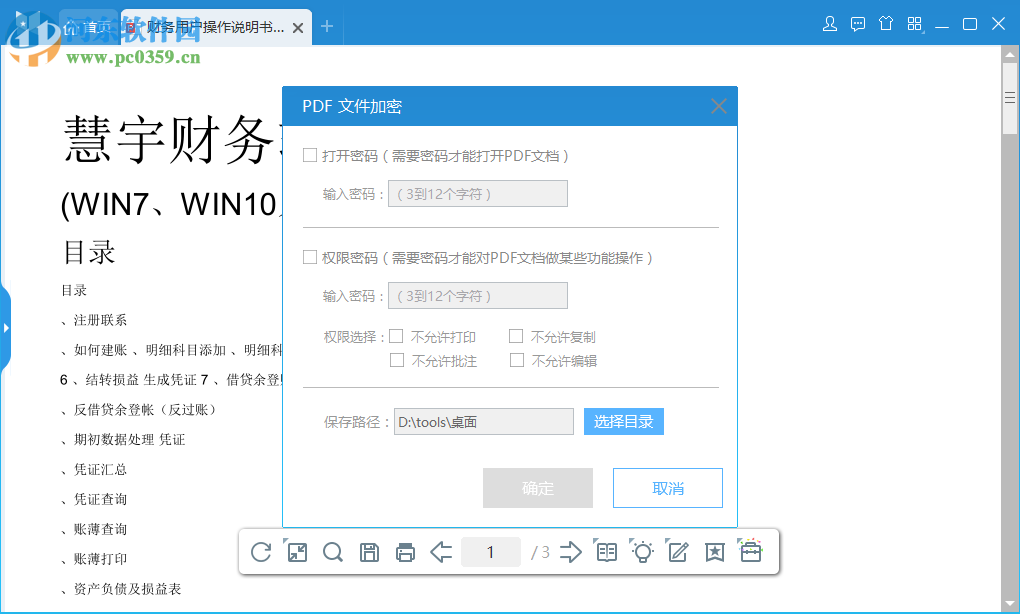
Task: Check the 不允许打印 option
Action: [x=395, y=336]
